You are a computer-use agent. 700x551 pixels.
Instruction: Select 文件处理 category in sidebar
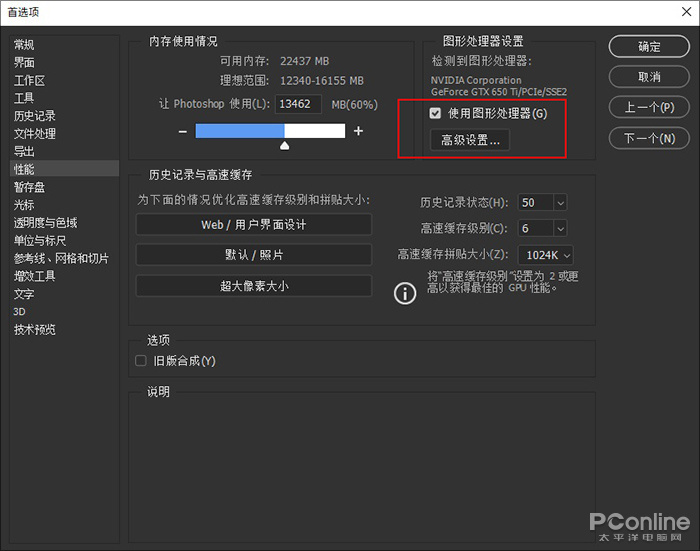click(x=35, y=134)
